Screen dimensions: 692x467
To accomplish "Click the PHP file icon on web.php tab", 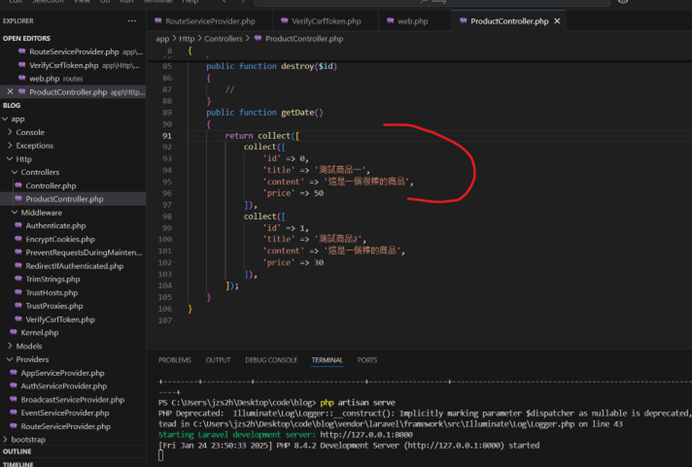I will click(x=390, y=21).
